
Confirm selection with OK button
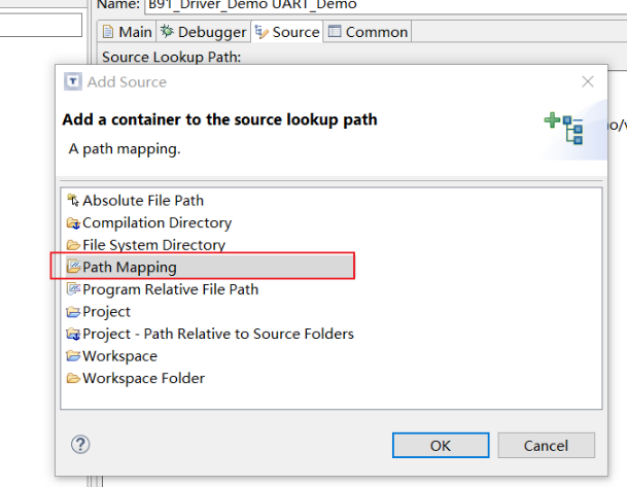pos(441,445)
